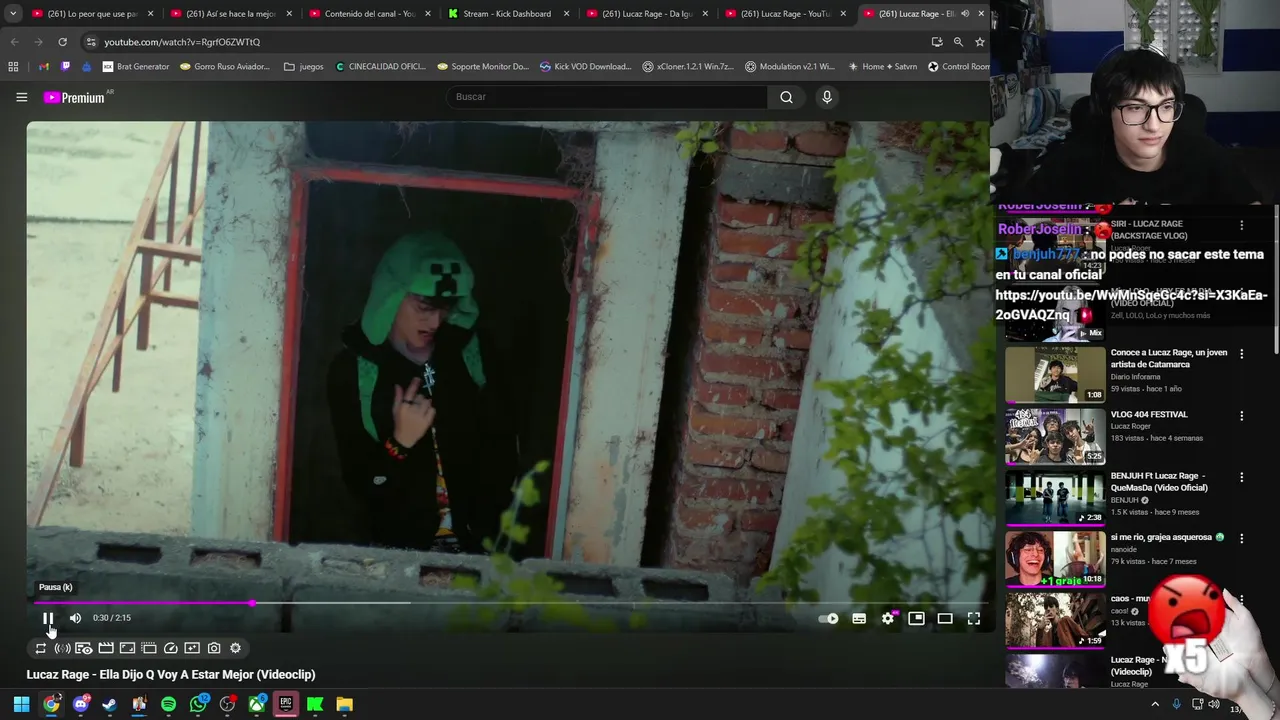Bookmark this page with the star icon

pos(980,42)
